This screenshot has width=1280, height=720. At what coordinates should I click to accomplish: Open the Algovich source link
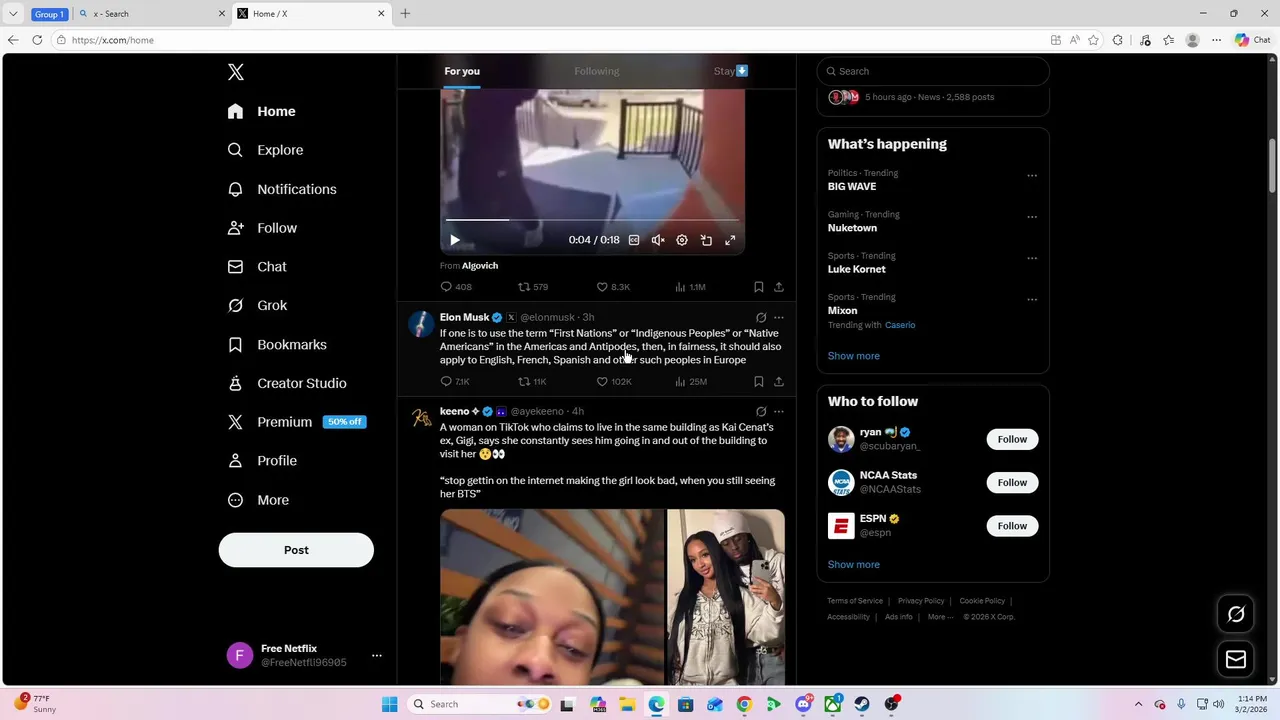(x=480, y=266)
